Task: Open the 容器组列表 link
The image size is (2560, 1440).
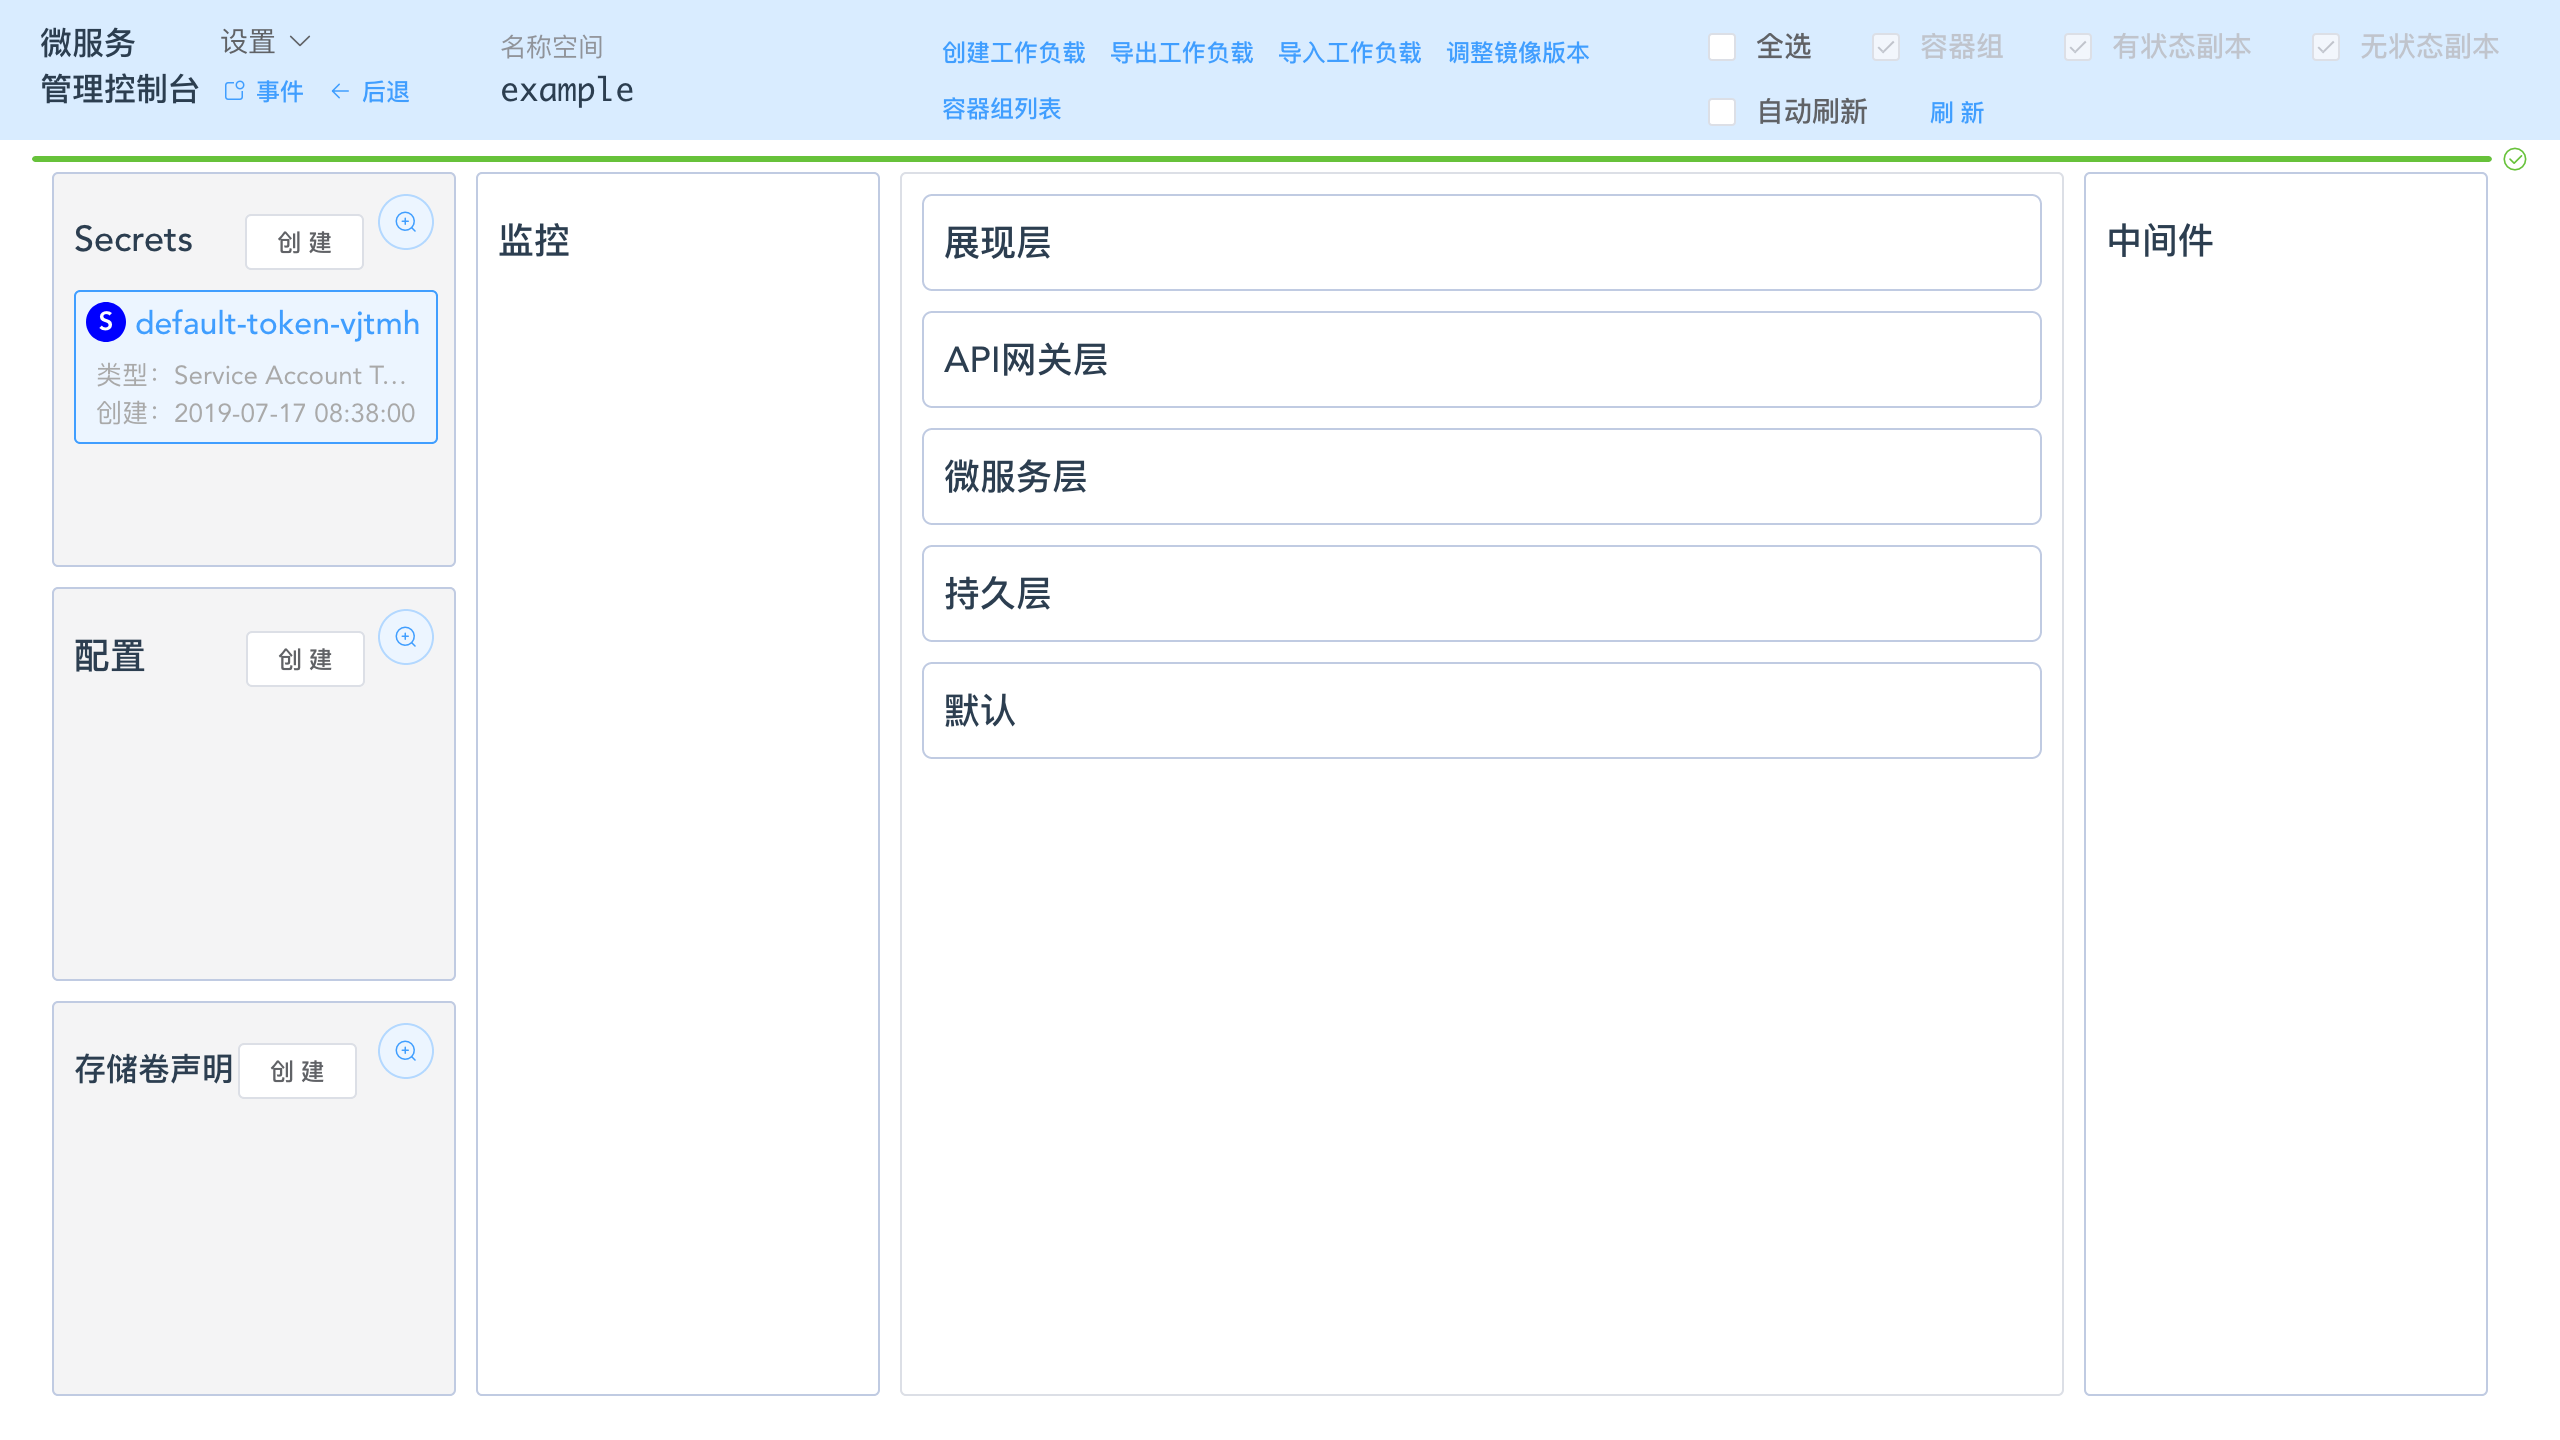Action: (x=1001, y=108)
